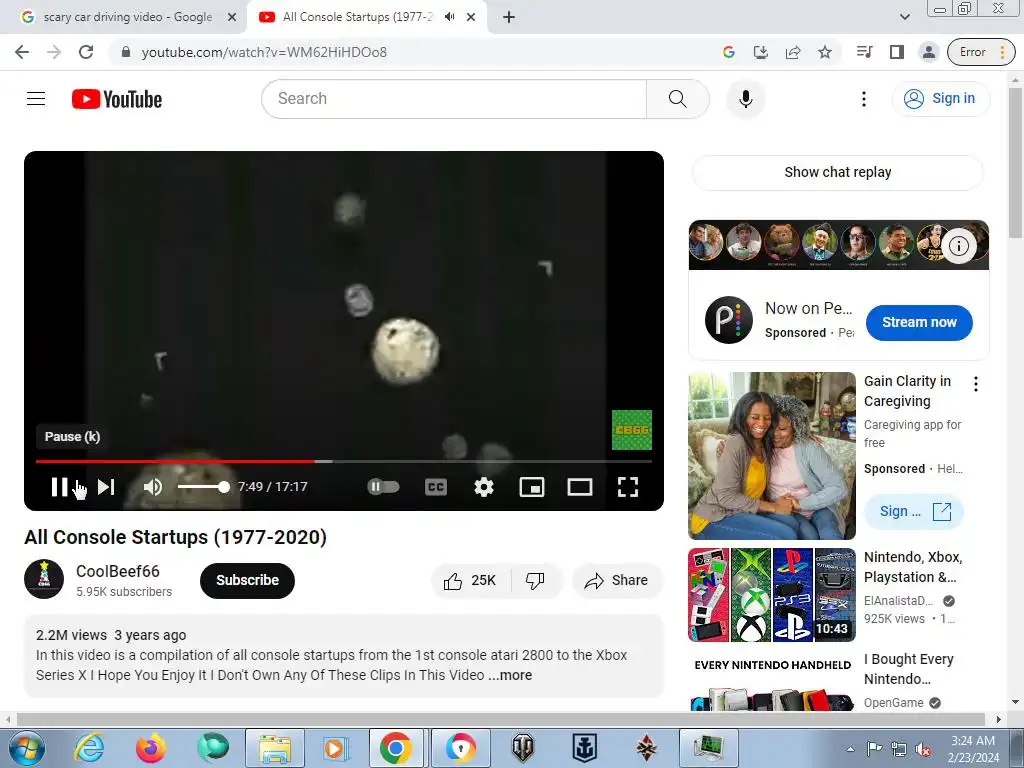The image size is (1024, 768).
Task: Open the taskbar clock showing 3:24 AM
Action: 973,748
